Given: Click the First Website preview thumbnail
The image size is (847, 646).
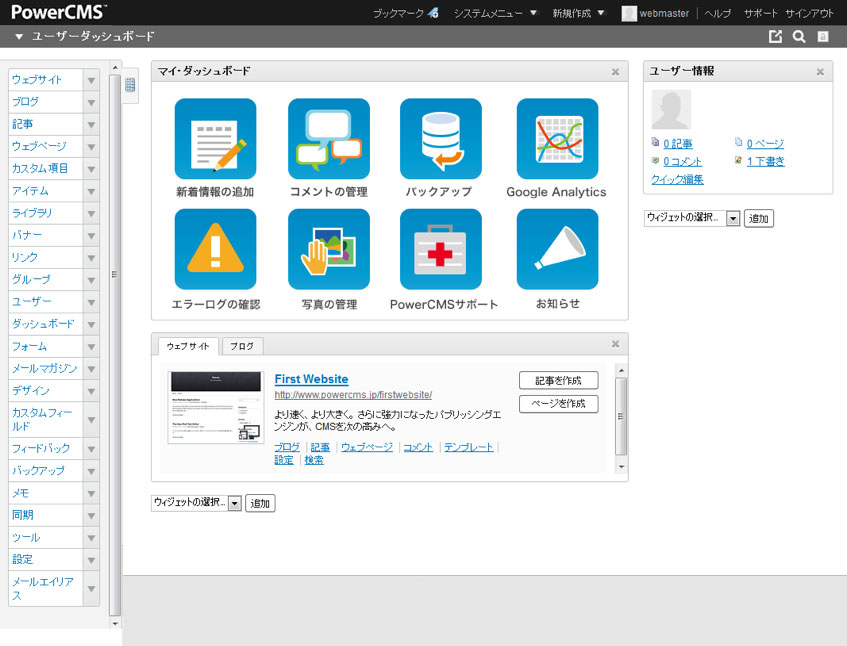Looking at the screenshot, I should (x=216, y=407).
